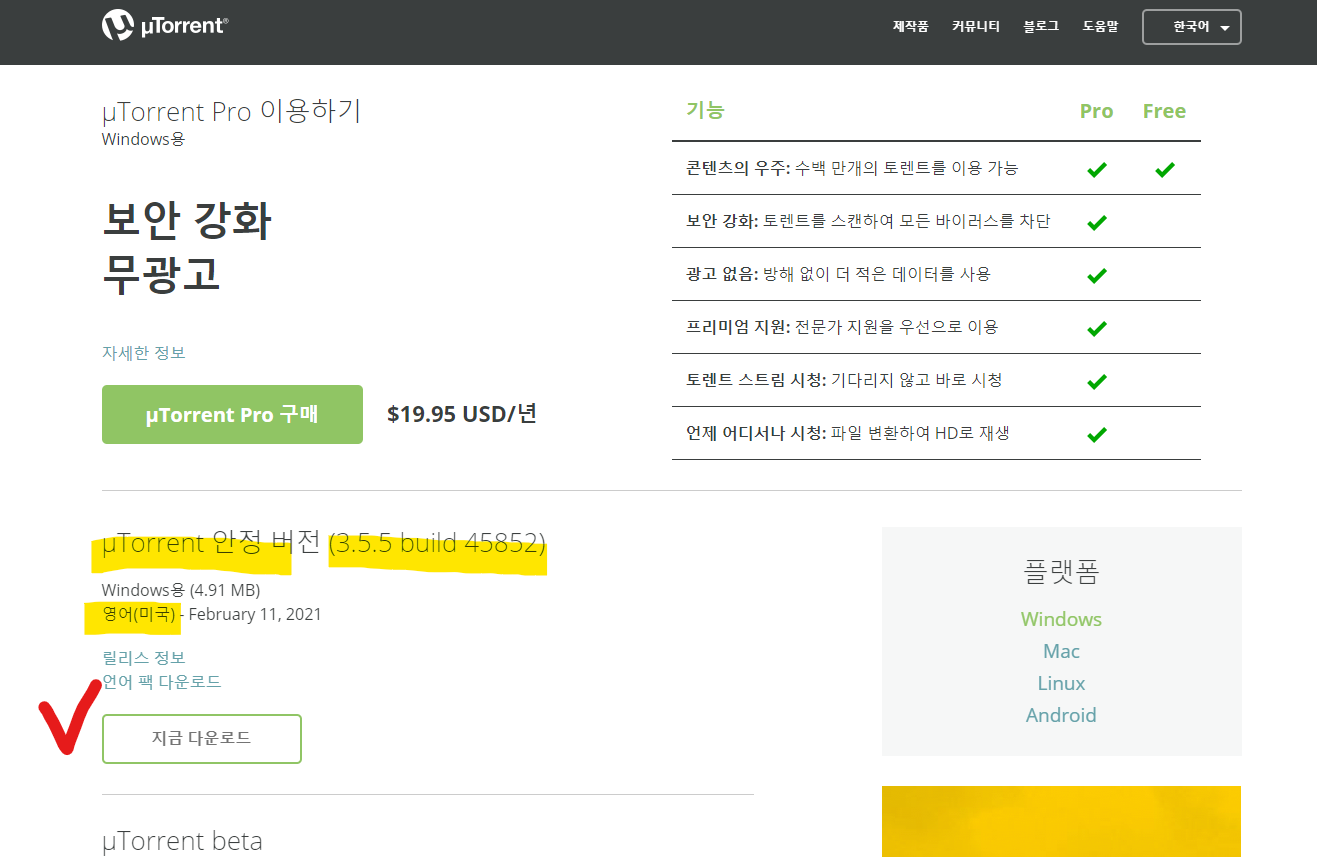Click the 콘텐츠의 우주 feature row text
The width and height of the screenshot is (1317, 857).
[x=852, y=168]
